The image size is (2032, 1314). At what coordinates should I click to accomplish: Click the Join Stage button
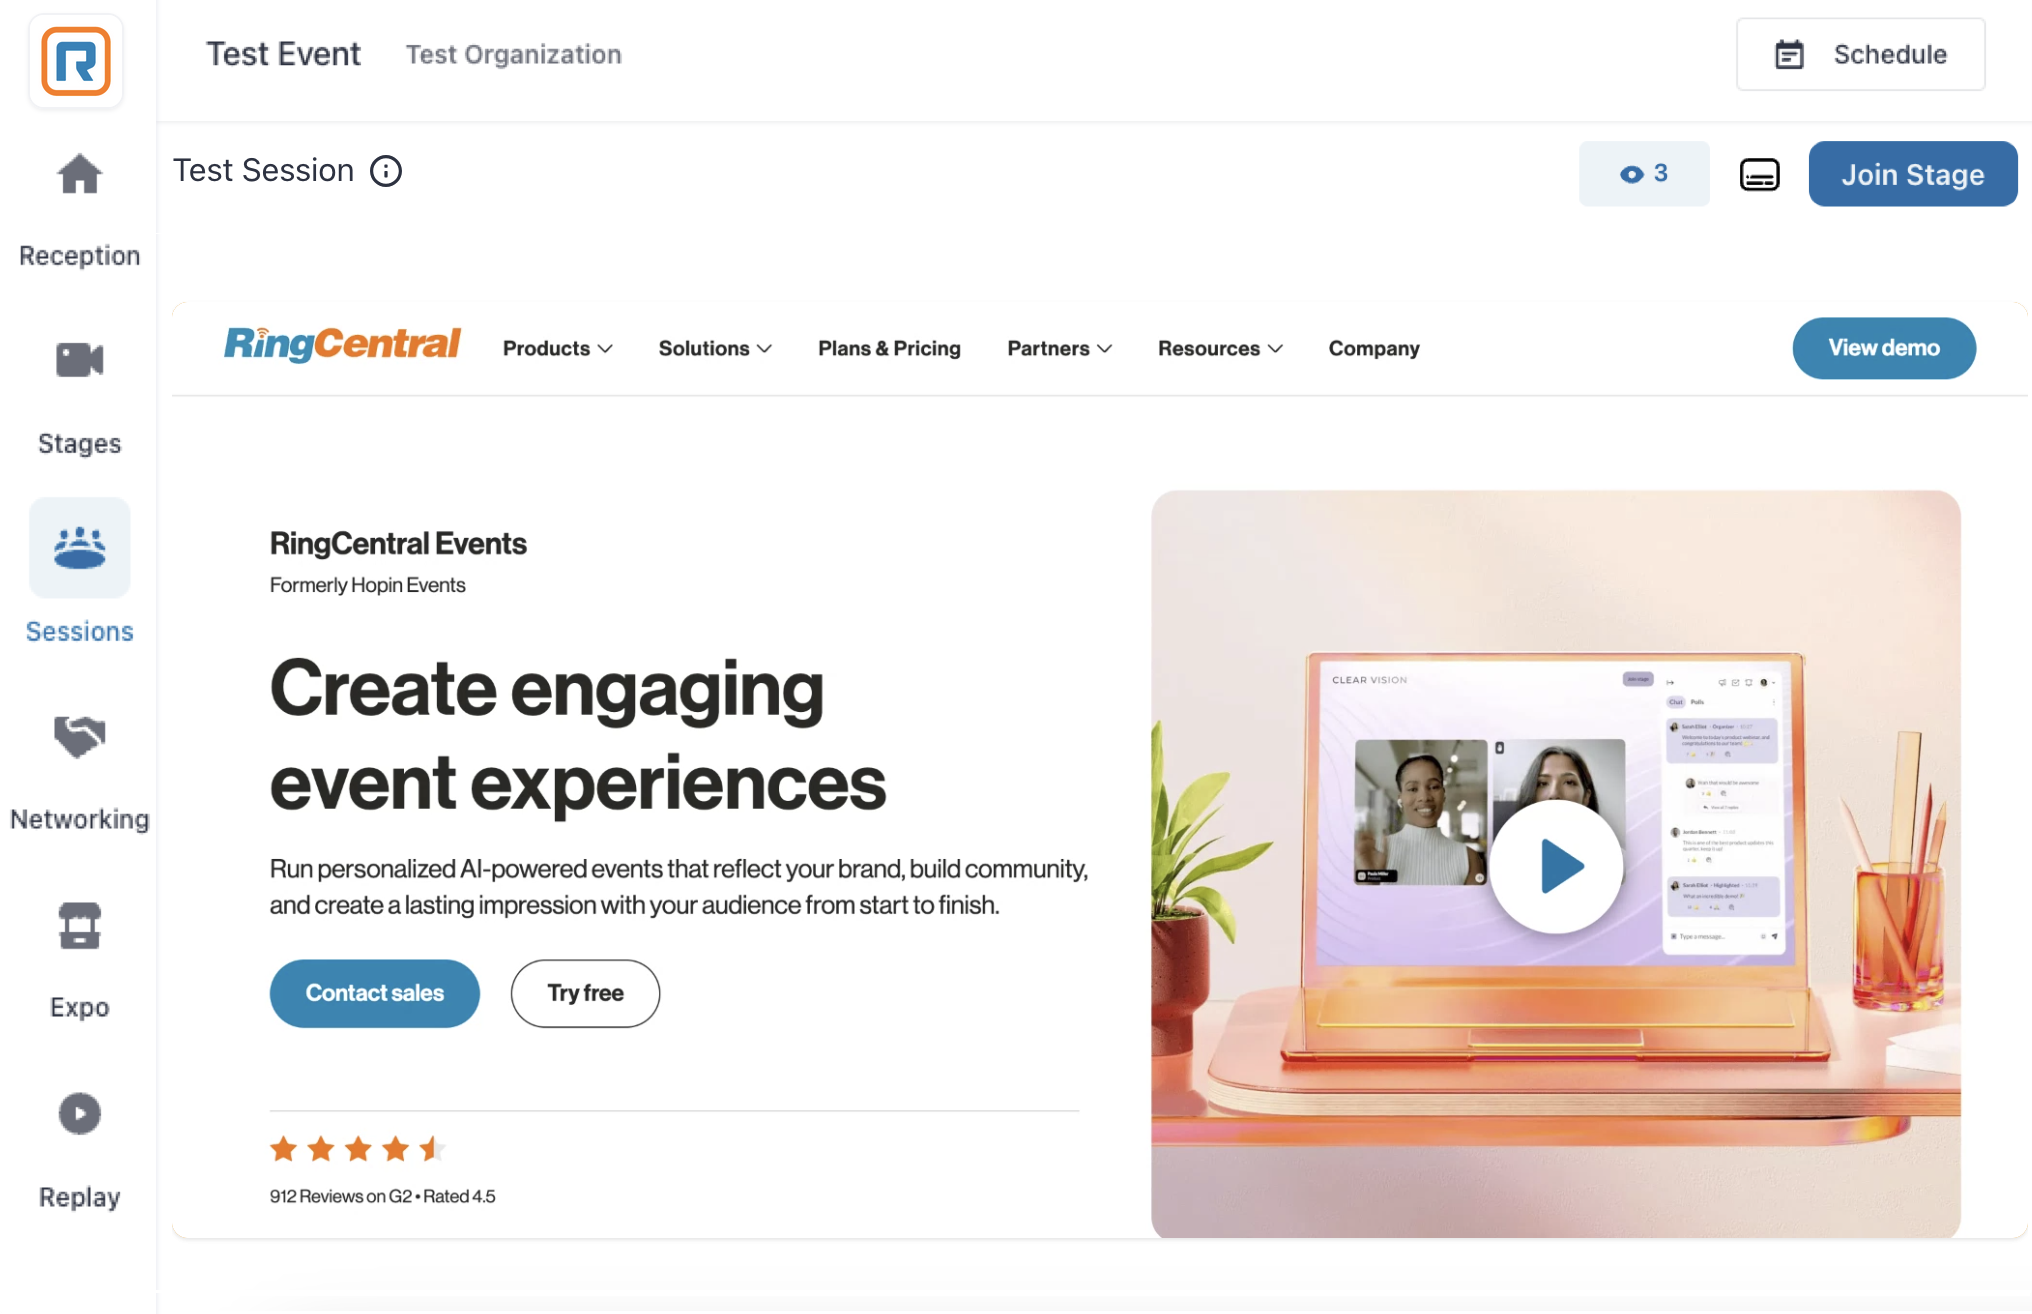pyautogui.click(x=1913, y=174)
